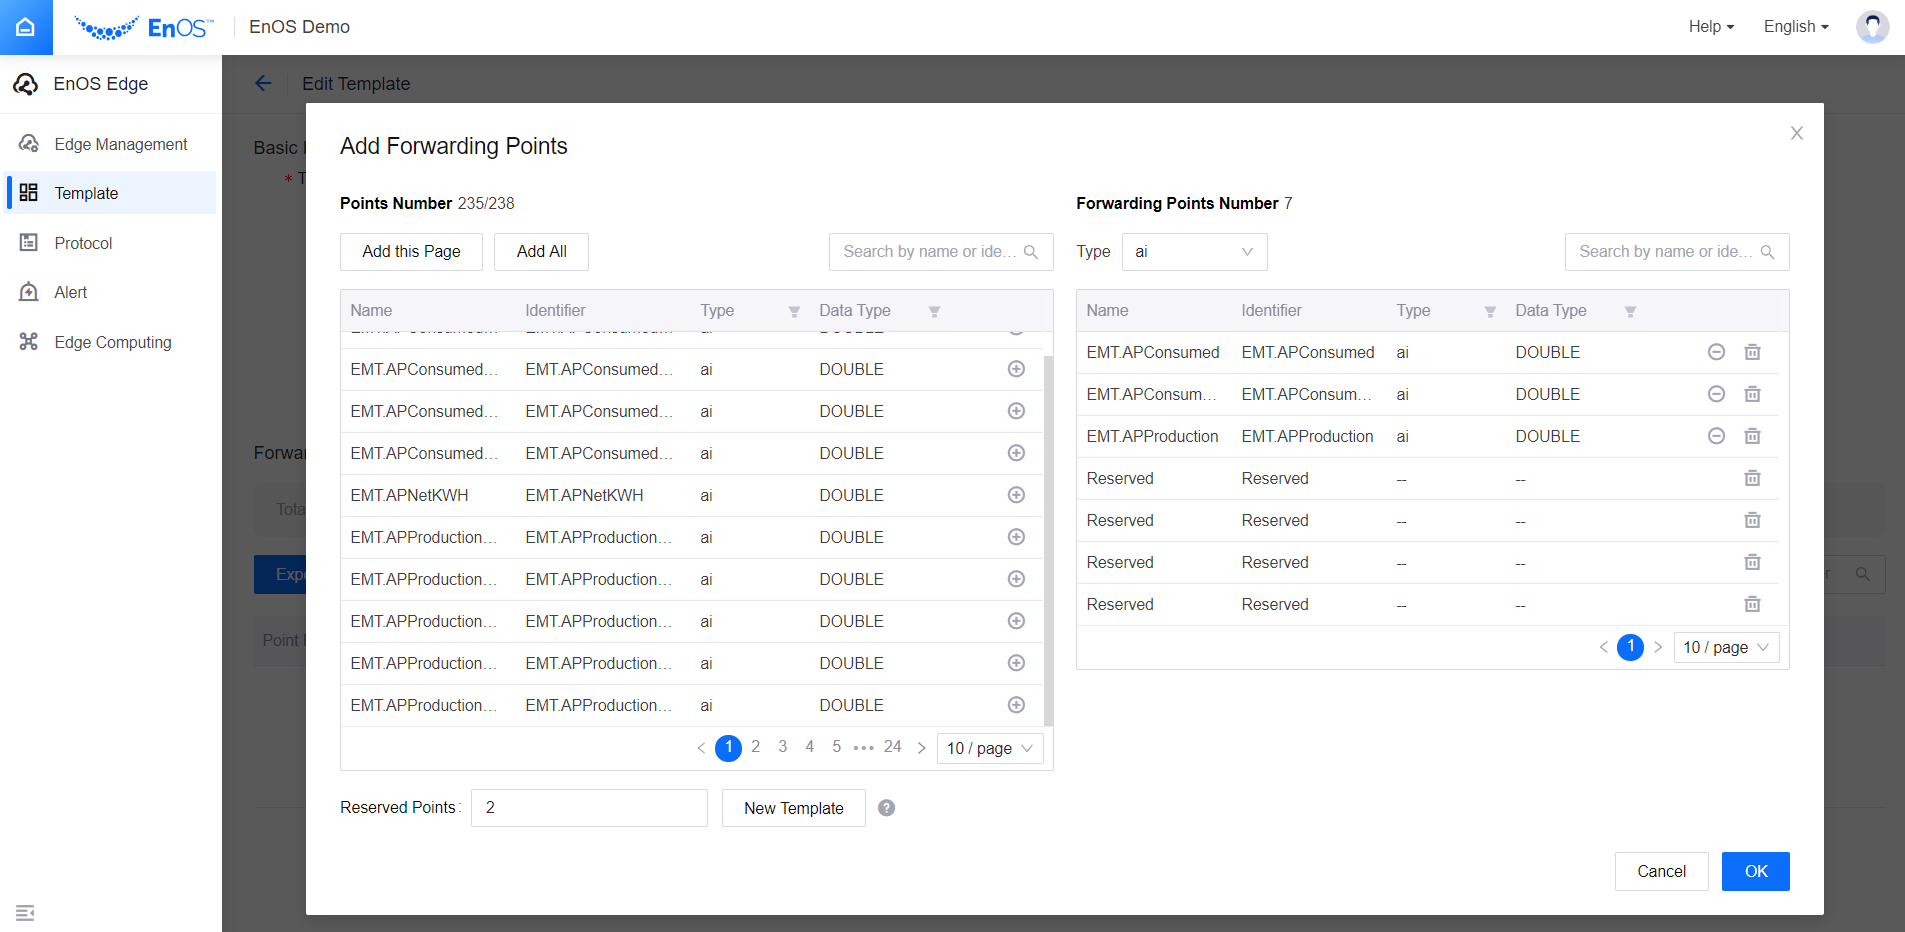The image size is (1905, 932).
Task: Click the left Type column filter icon
Action: pos(794,312)
